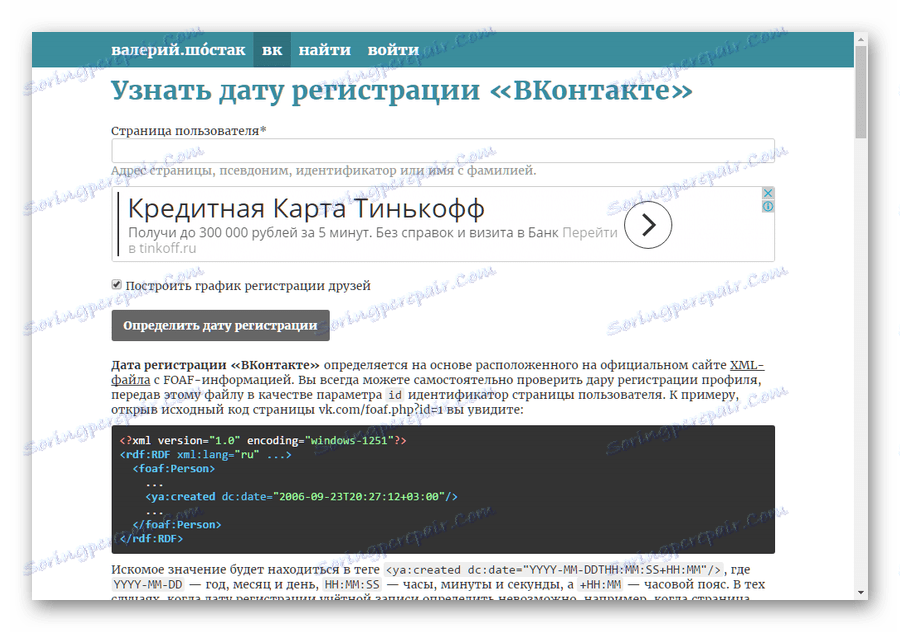Open the XML-файла link
The image size is (900, 632).
[746, 365]
